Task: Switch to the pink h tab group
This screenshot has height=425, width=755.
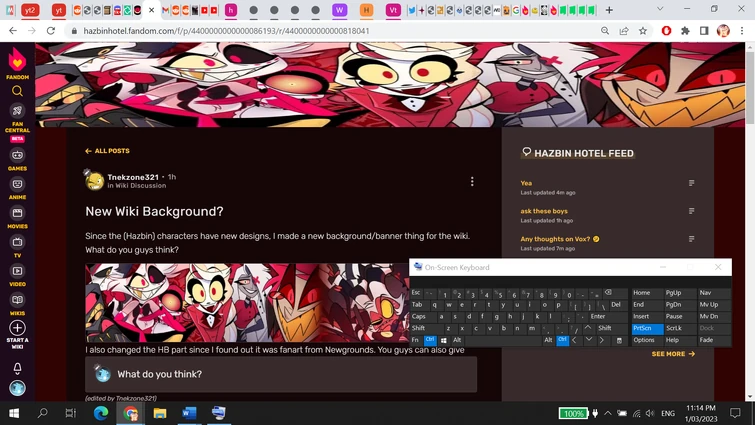Action: (231, 10)
